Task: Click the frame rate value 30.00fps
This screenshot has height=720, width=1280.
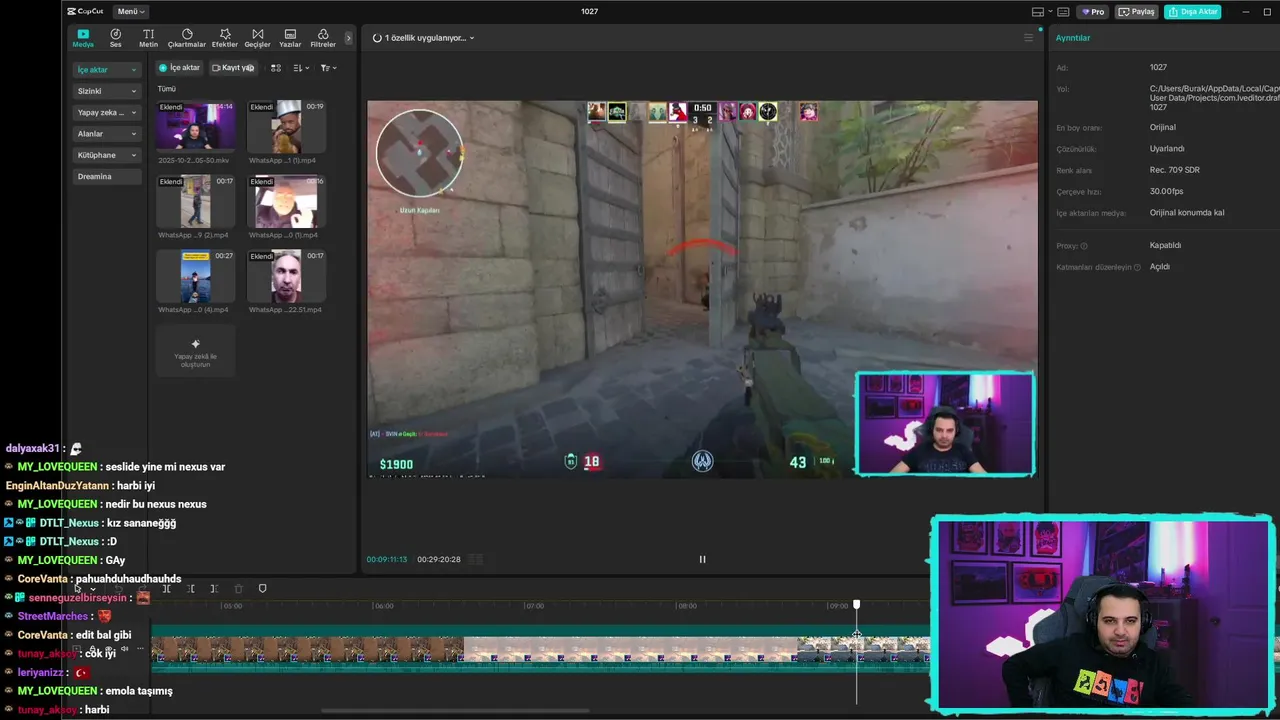Action: click(x=1166, y=191)
